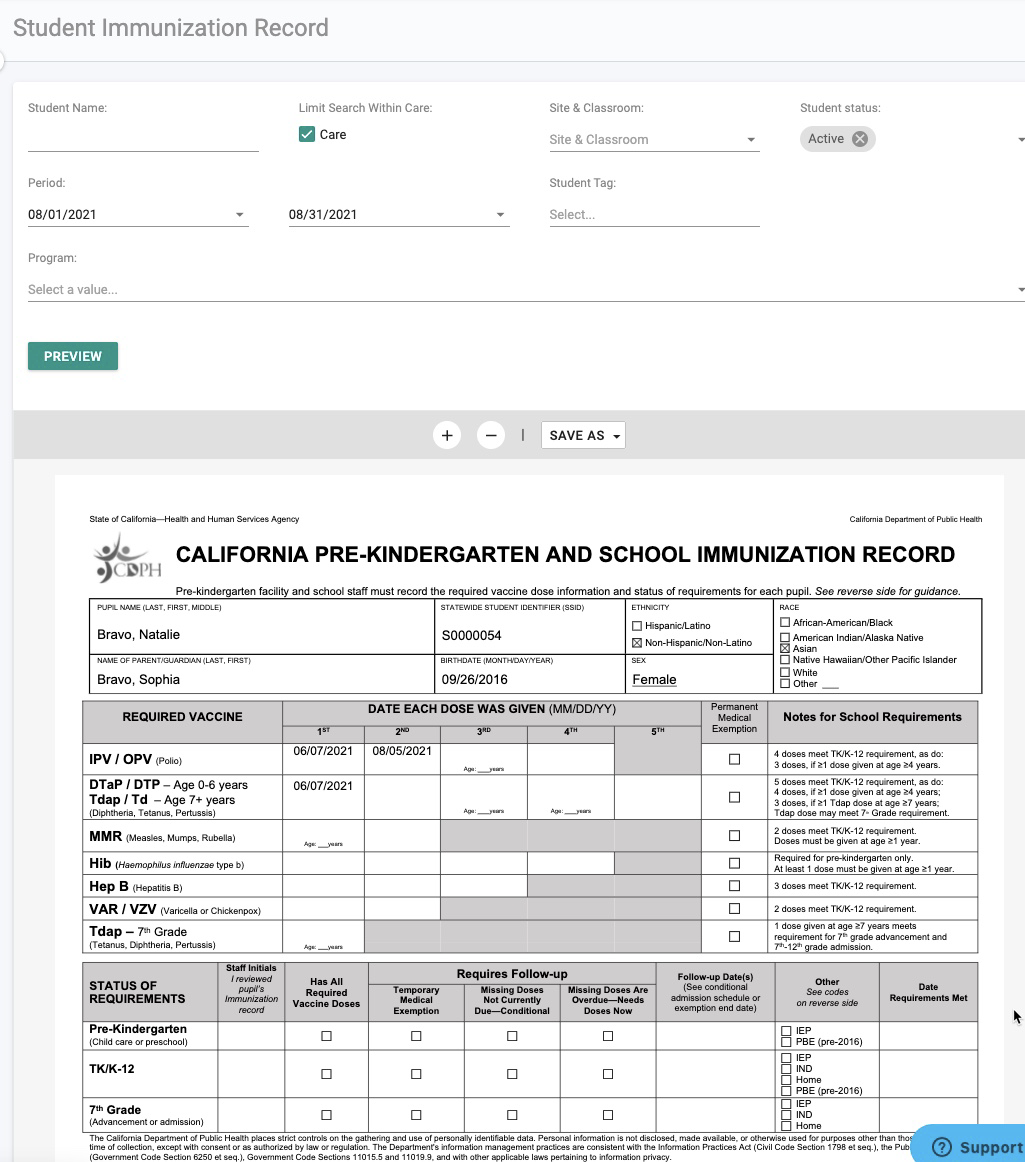The width and height of the screenshot is (1025, 1162).
Task: Open the SAVE AS dropdown menu
Action: click(x=583, y=435)
